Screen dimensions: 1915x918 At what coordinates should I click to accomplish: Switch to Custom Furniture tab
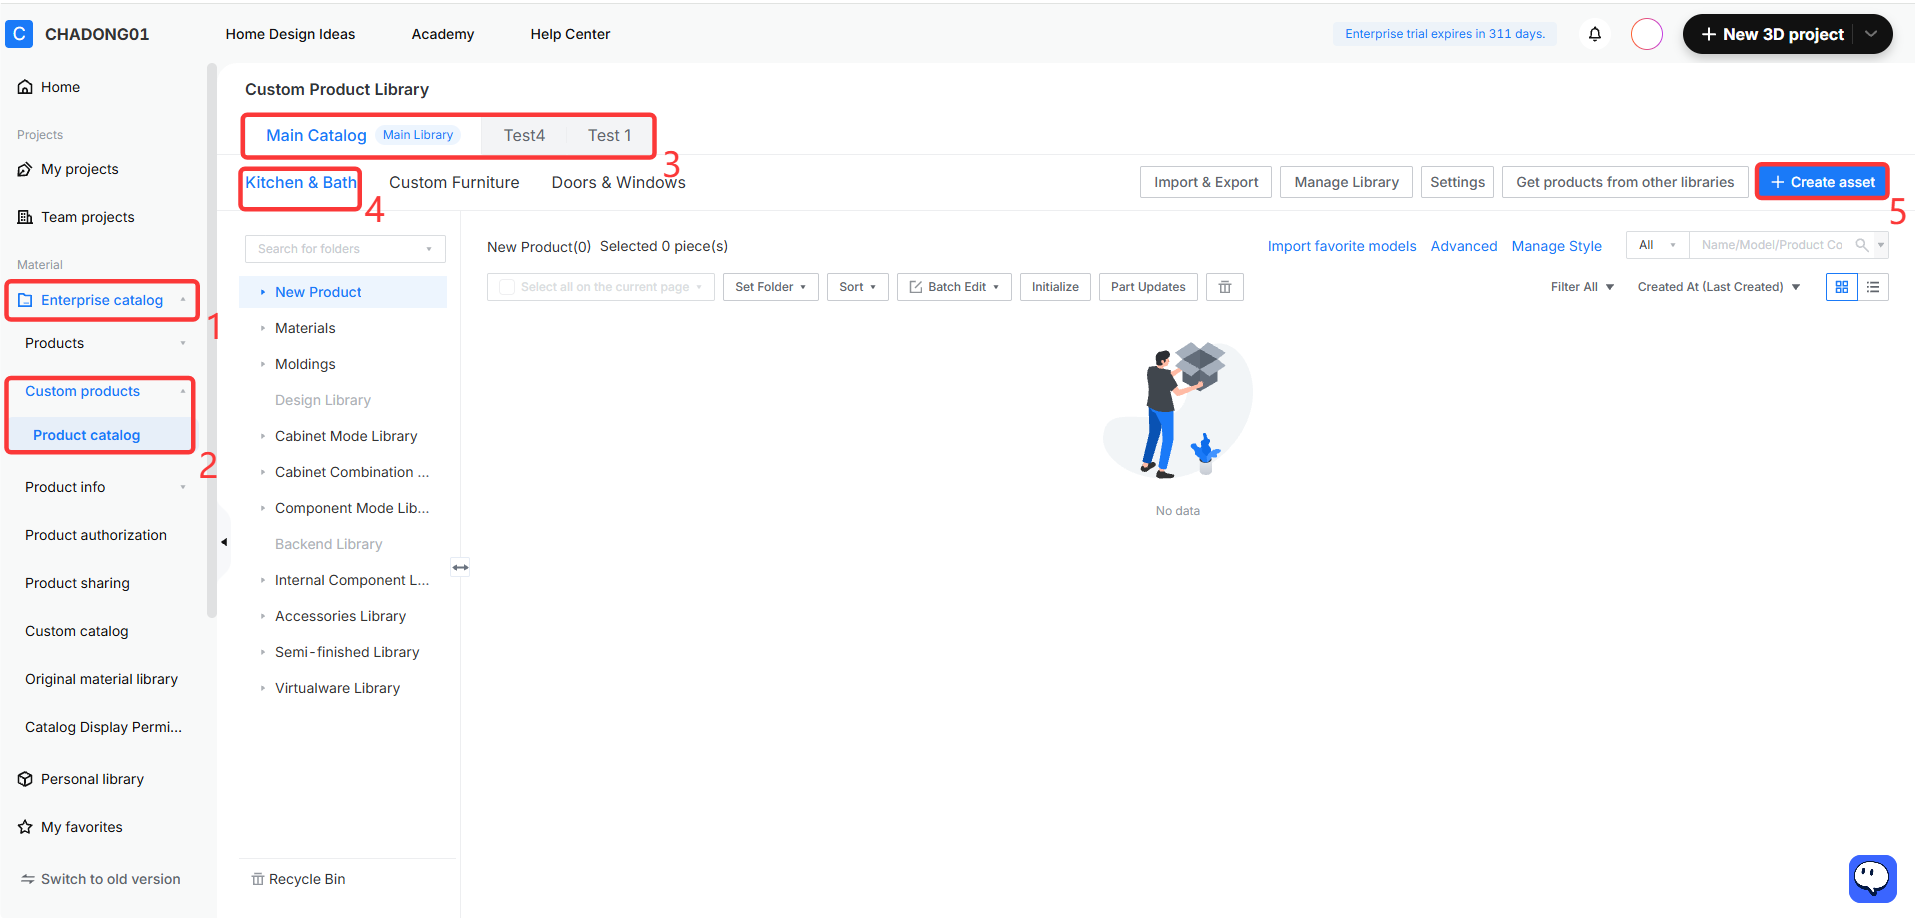454,182
